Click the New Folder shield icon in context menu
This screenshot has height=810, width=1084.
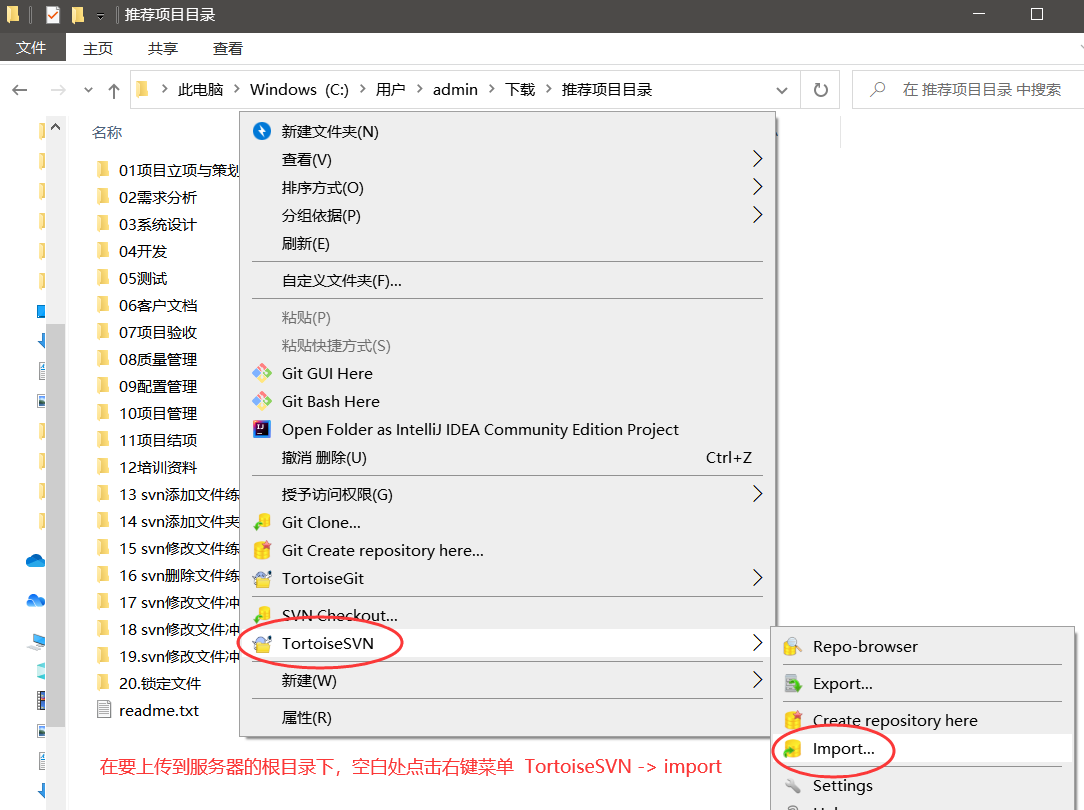pos(262,131)
